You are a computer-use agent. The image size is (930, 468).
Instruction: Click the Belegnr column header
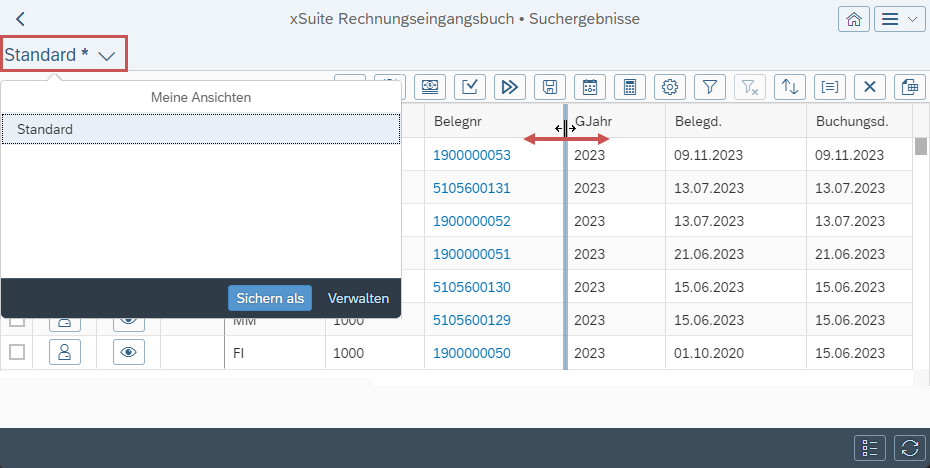click(x=494, y=122)
